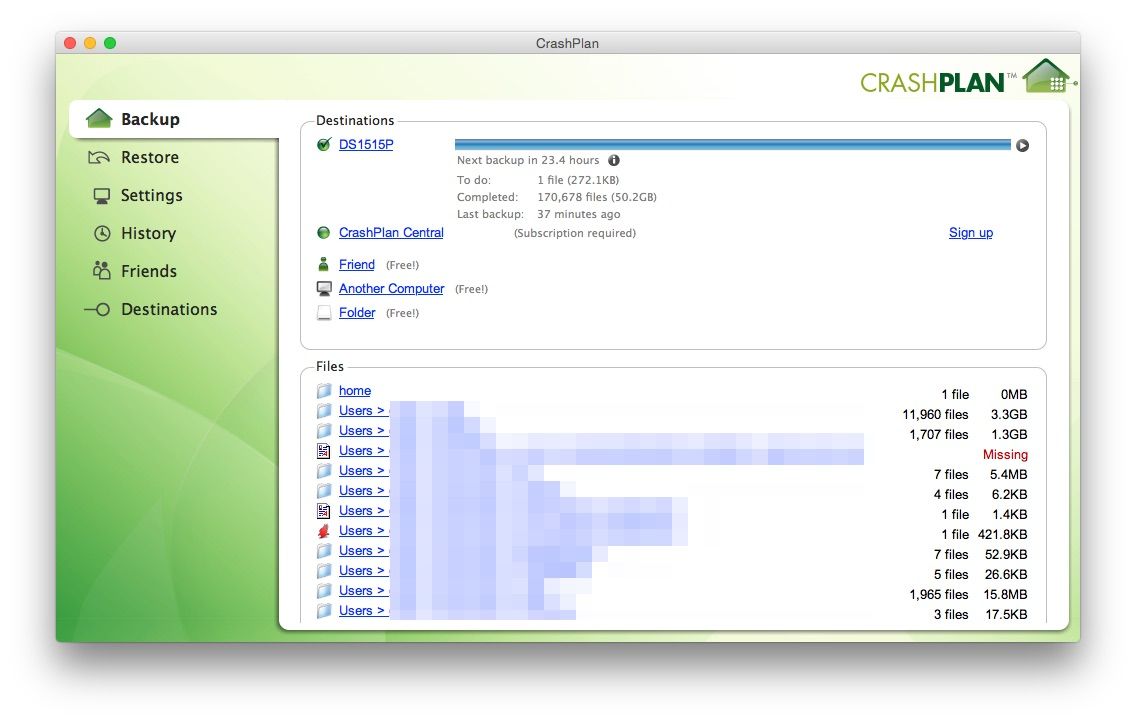This screenshot has height=722, width=1136.
Task: Click the Completed value "170,678 files (50.2GB)"
Action: (597, 197)
